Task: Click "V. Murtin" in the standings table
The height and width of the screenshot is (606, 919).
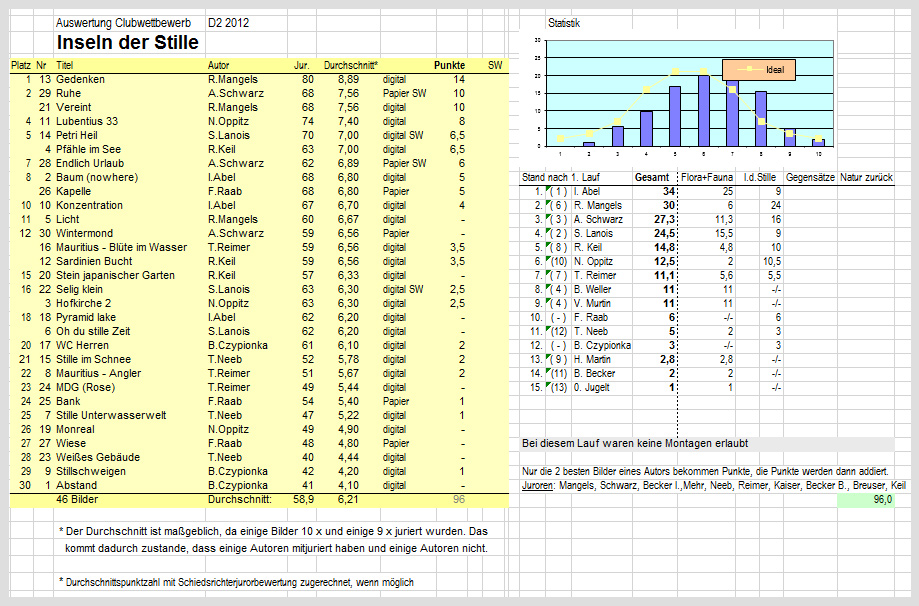Action: (x=592, y=304)
